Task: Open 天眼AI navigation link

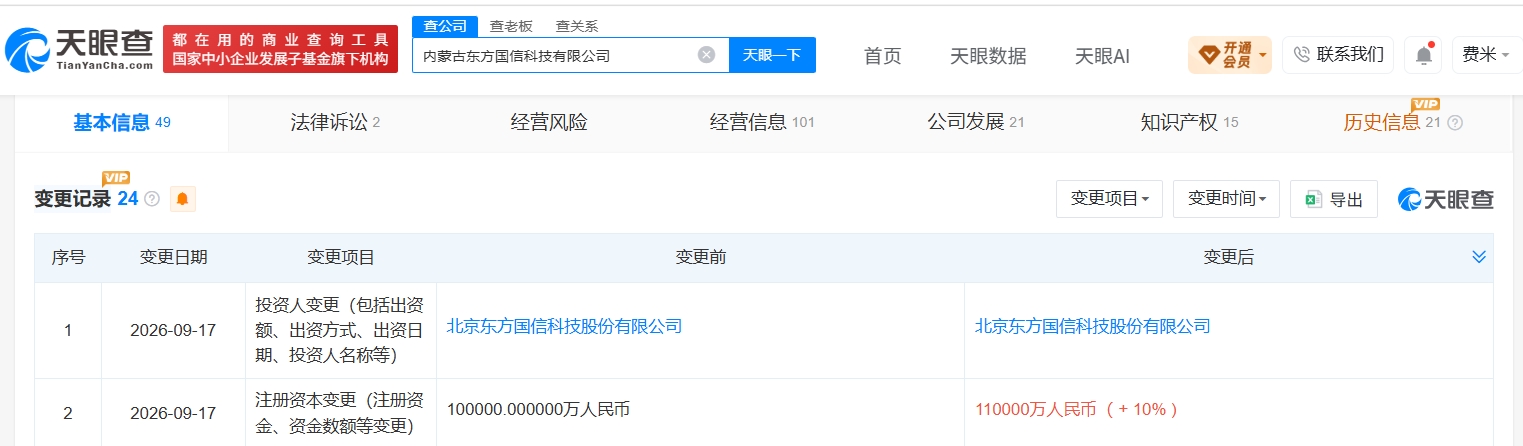Action: [x=1102, y=56]
